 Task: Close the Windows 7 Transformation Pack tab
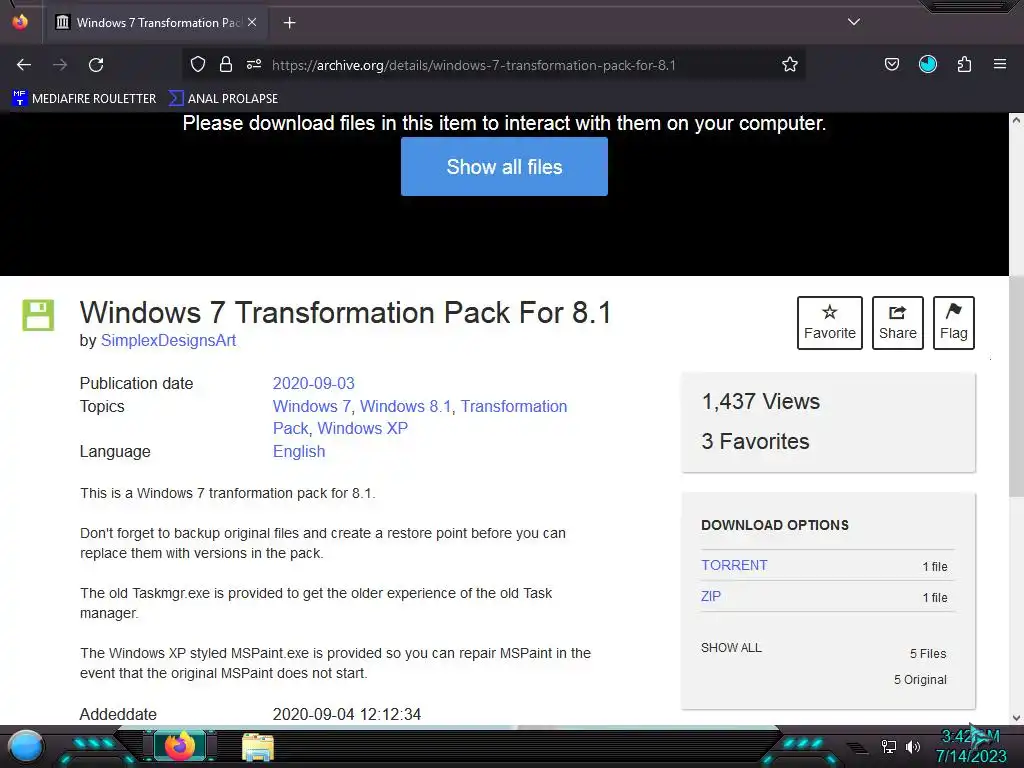(x=252, y=22)
